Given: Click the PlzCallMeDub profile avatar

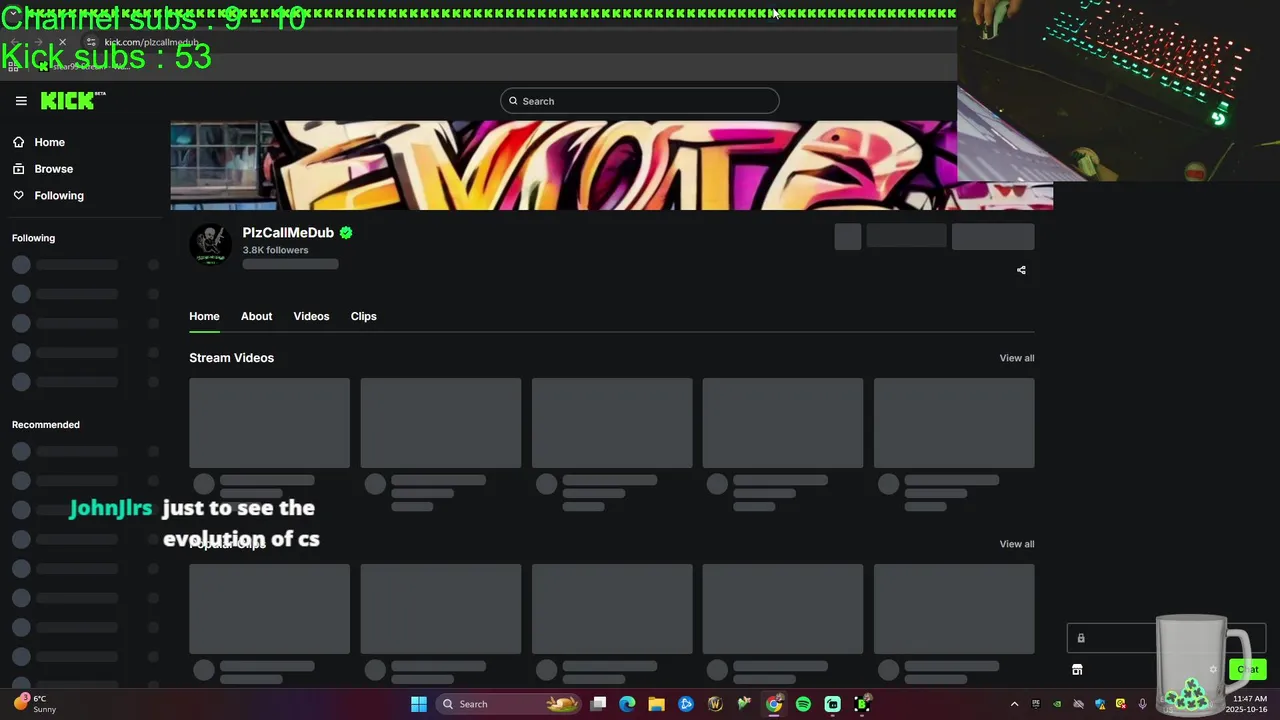Looking at the screenshot, I should point(210,245).
